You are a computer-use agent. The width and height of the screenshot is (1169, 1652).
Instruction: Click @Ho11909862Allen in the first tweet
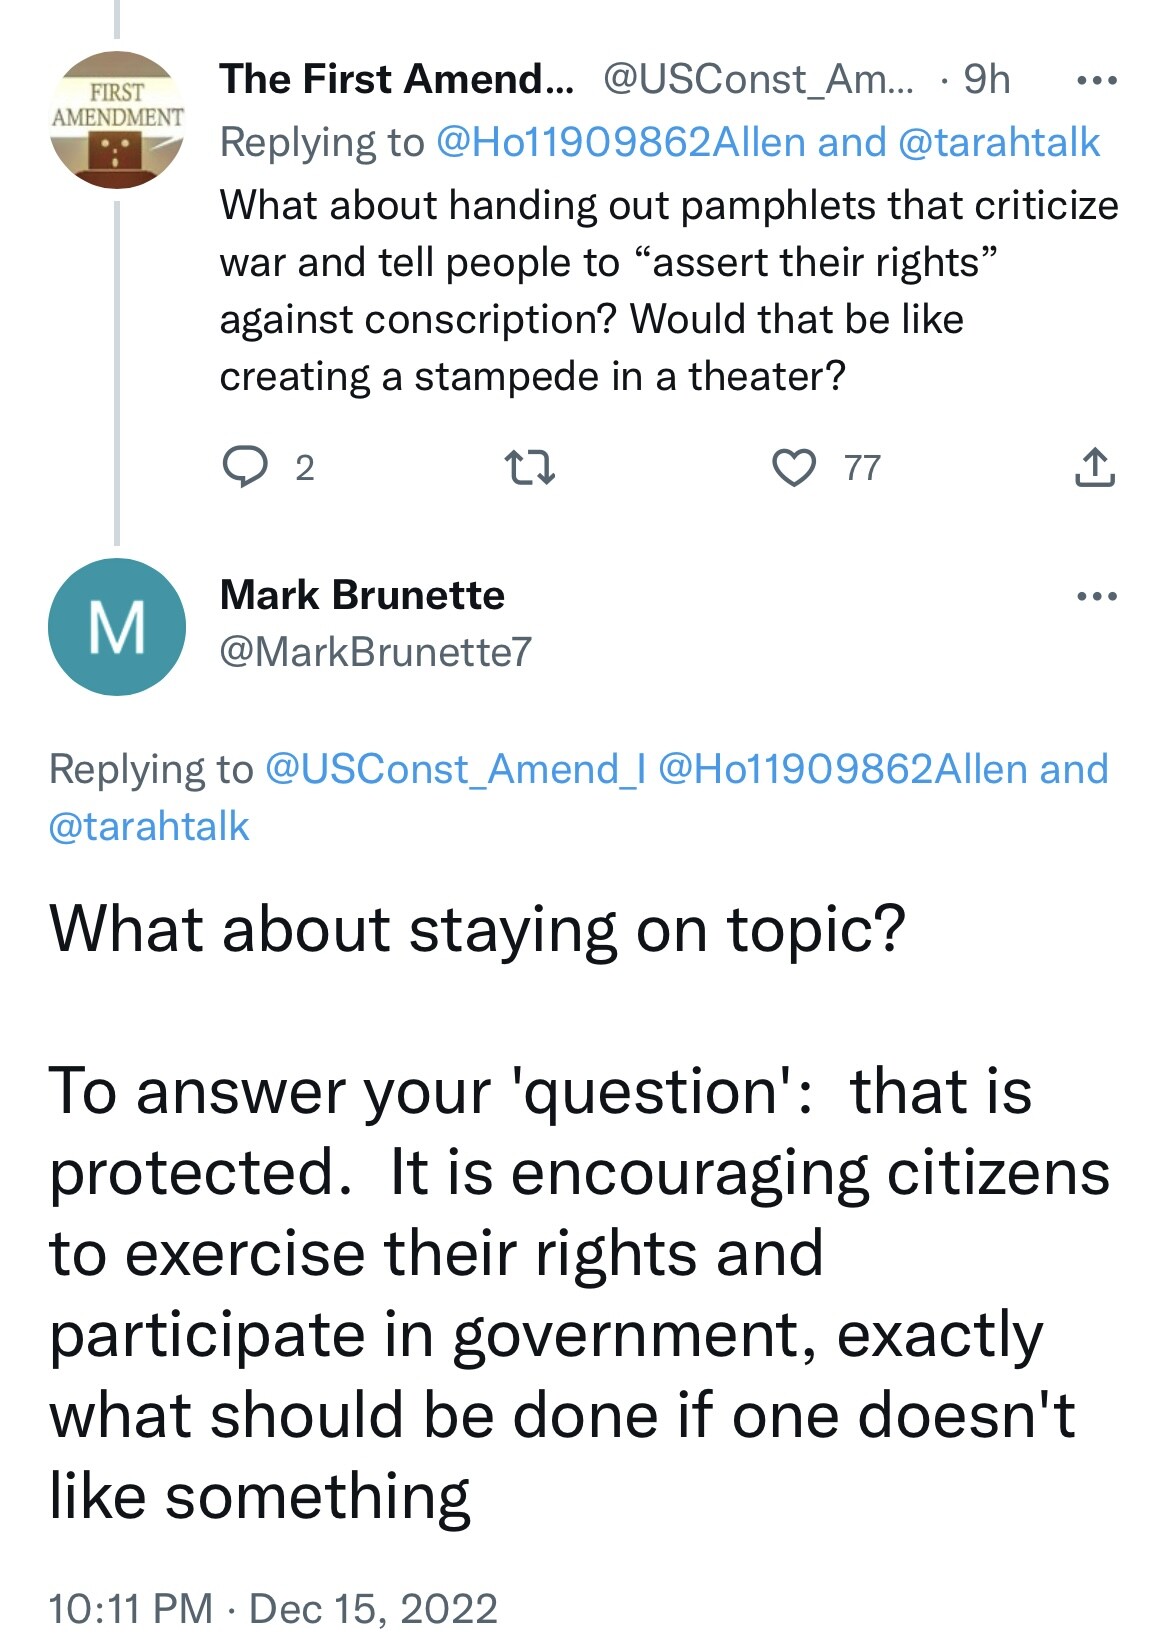tap(620, 143)
